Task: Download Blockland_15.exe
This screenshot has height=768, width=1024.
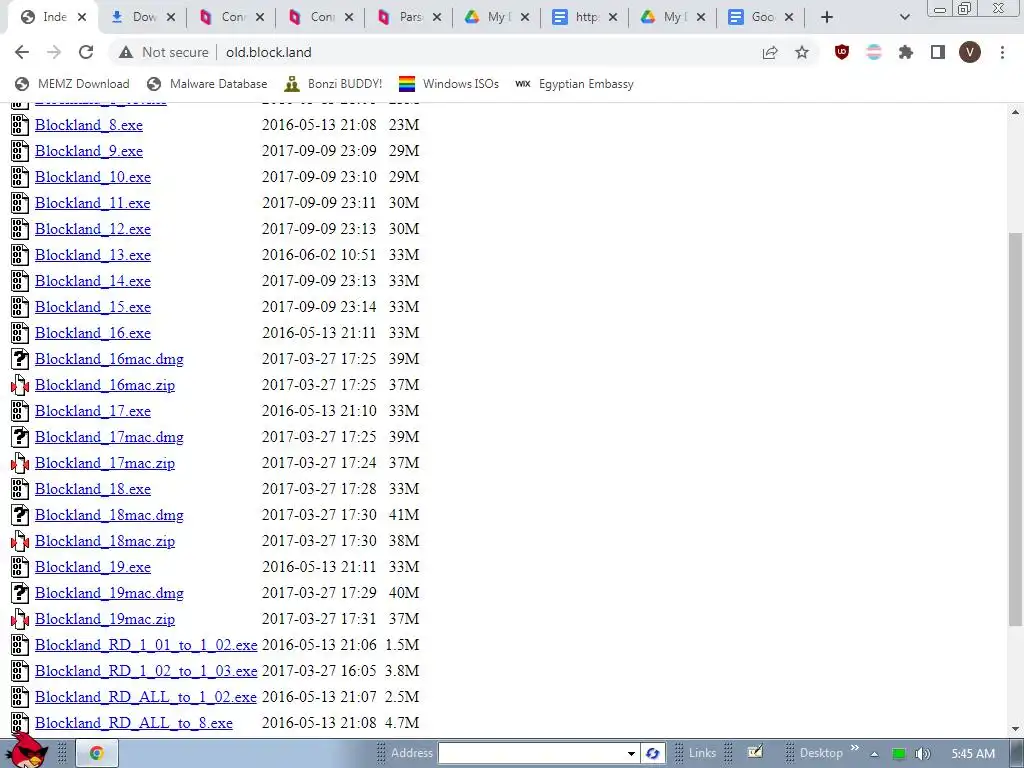Action: (x=93, y=307)
